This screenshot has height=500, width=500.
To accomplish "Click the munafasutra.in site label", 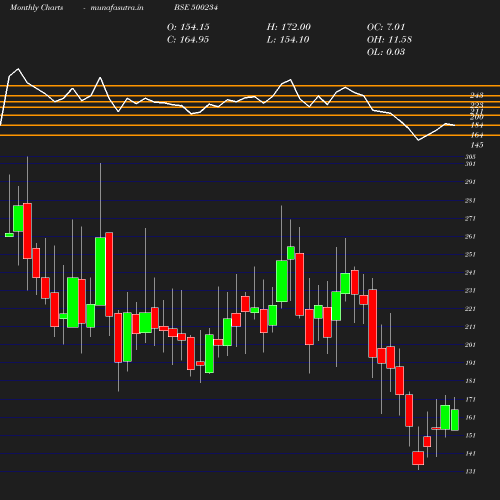I will click(117, 7).
